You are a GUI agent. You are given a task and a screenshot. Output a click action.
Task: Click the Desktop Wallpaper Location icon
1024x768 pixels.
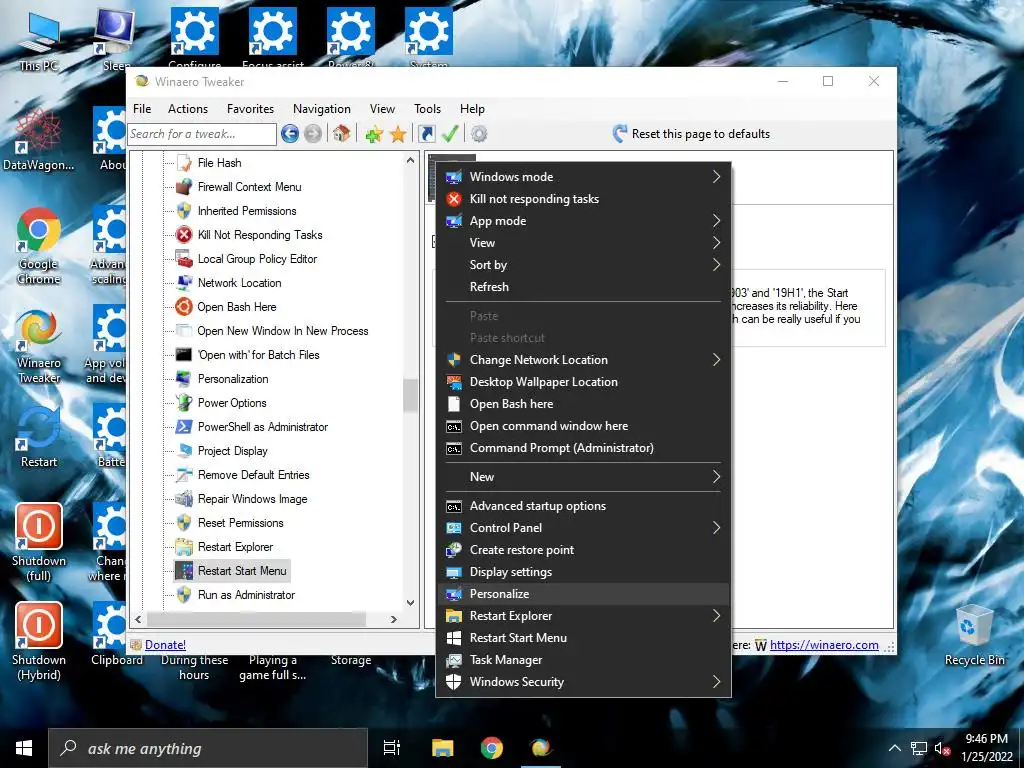click(454, 382)
